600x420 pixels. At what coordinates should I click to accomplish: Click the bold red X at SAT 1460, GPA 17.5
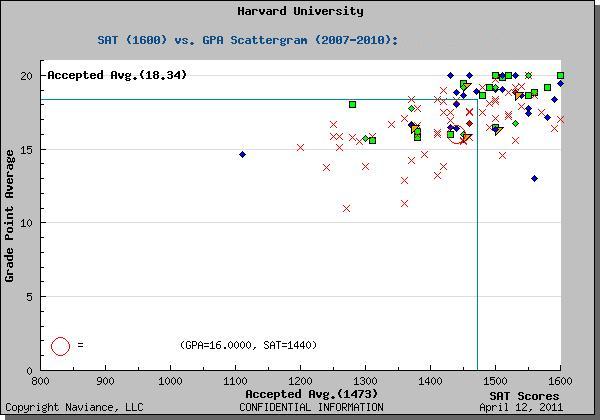pyautogui.click(x=470, y=112)
